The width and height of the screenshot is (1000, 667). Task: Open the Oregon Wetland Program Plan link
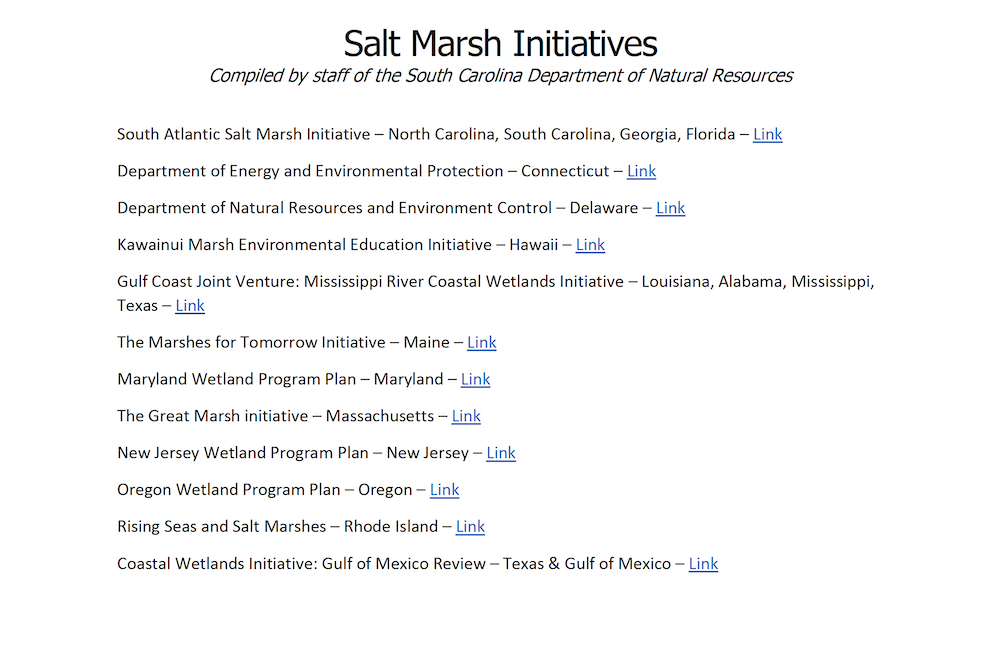(x=444, y=490)
